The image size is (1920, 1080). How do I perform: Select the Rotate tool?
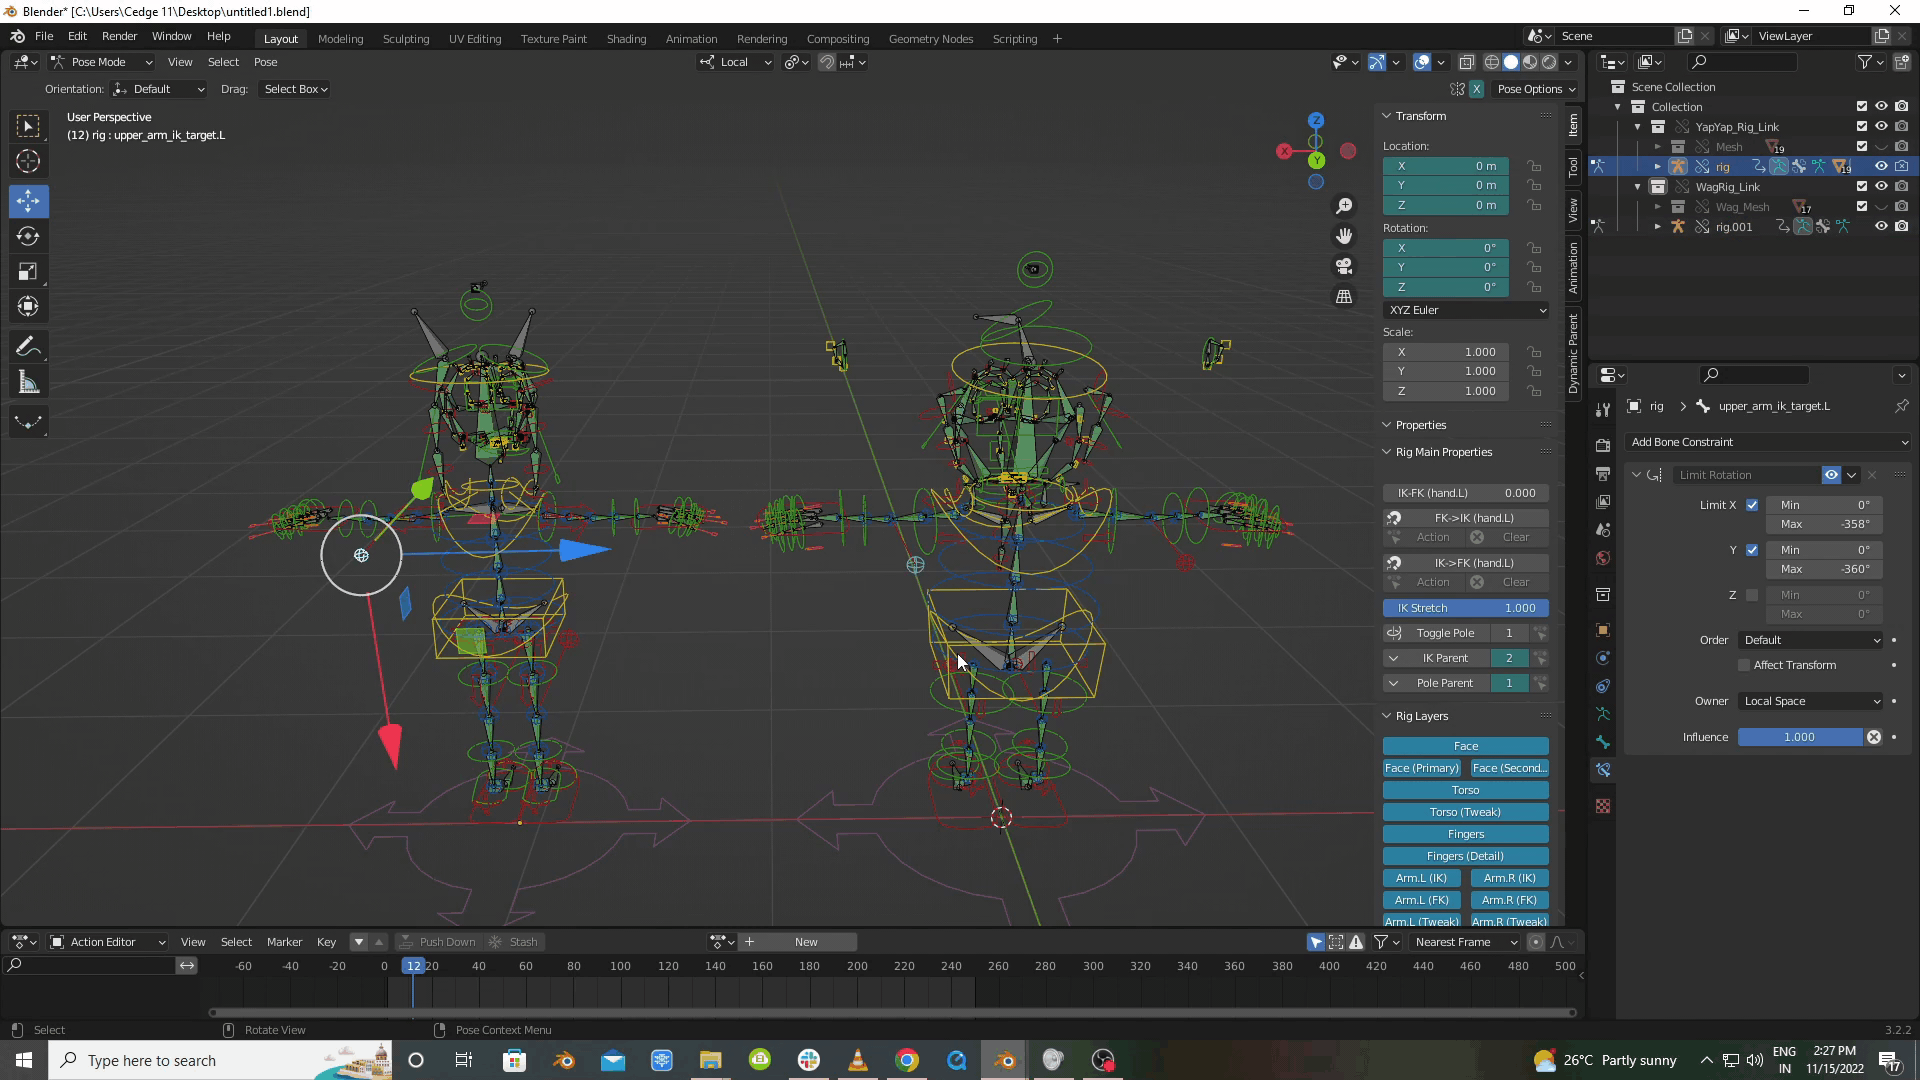pos(28,236)
